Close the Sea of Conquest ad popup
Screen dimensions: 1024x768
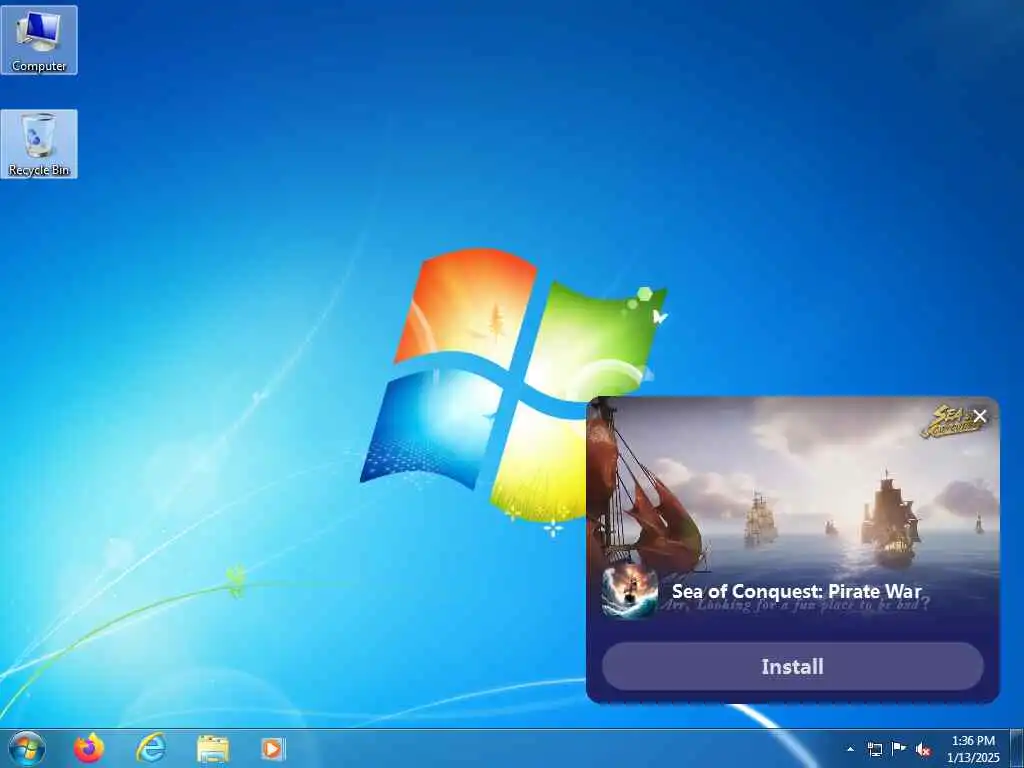(x=980, y=416)
